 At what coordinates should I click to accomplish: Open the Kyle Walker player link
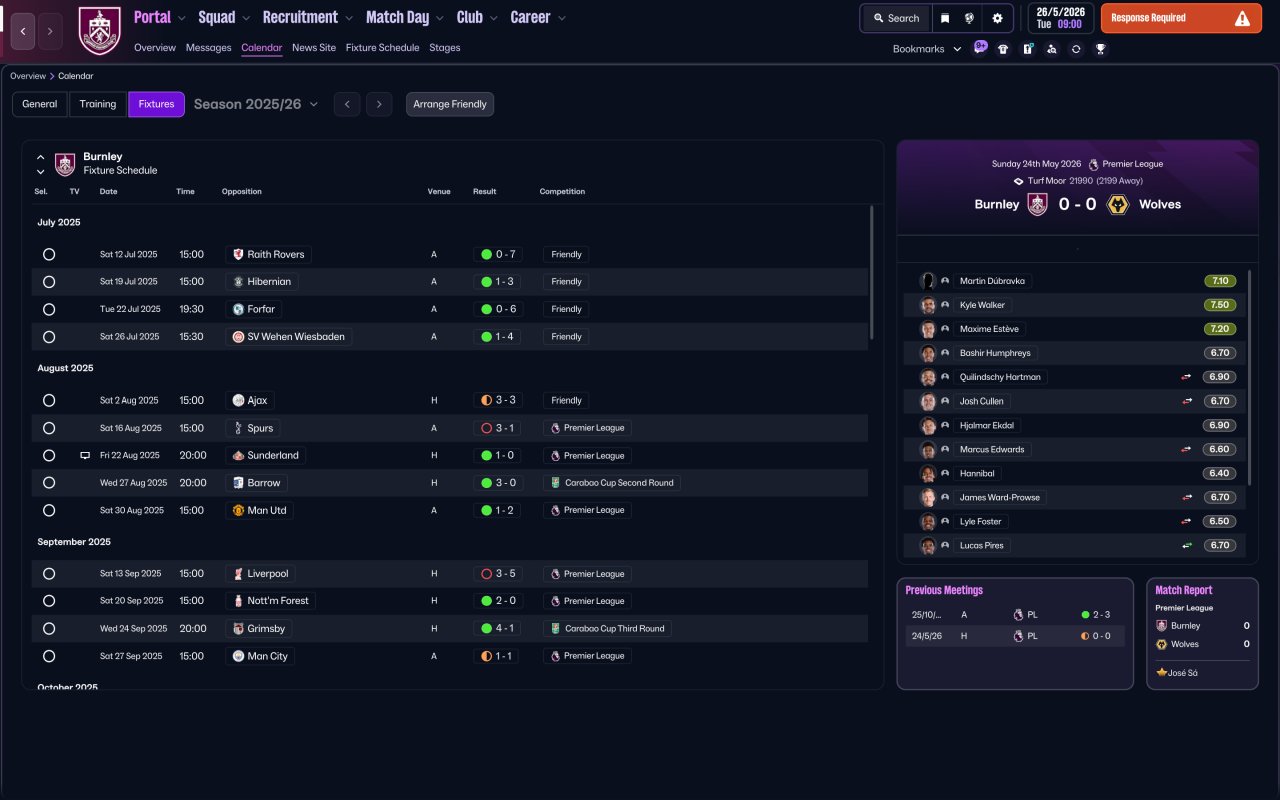[x=982, y=305]
